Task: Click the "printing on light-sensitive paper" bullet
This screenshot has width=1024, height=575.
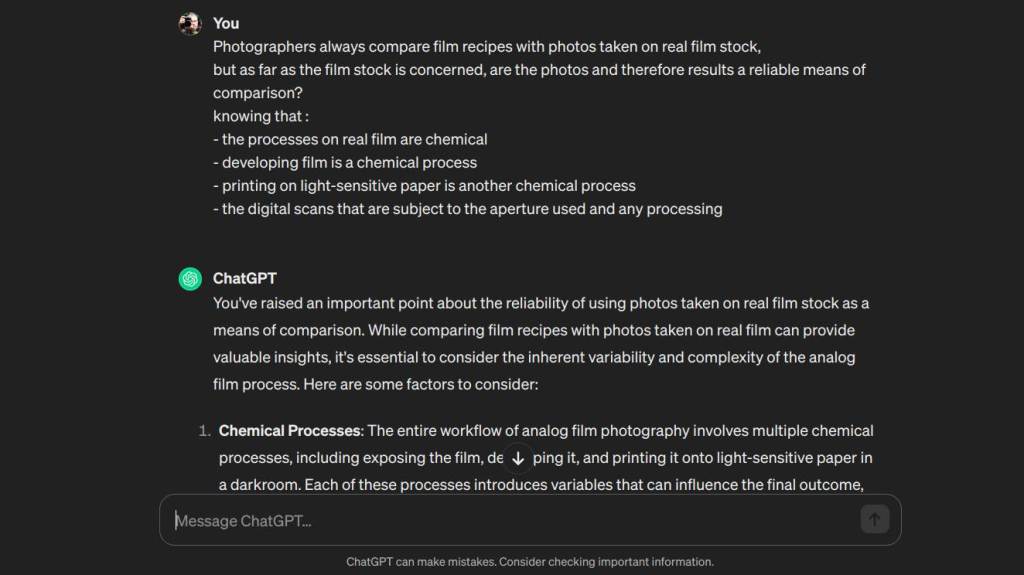Action: pyautogui.click(x=424, y=186)
